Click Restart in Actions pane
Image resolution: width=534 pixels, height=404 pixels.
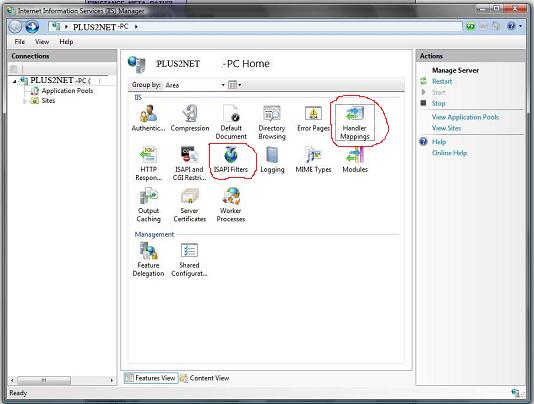pos(442,81)
